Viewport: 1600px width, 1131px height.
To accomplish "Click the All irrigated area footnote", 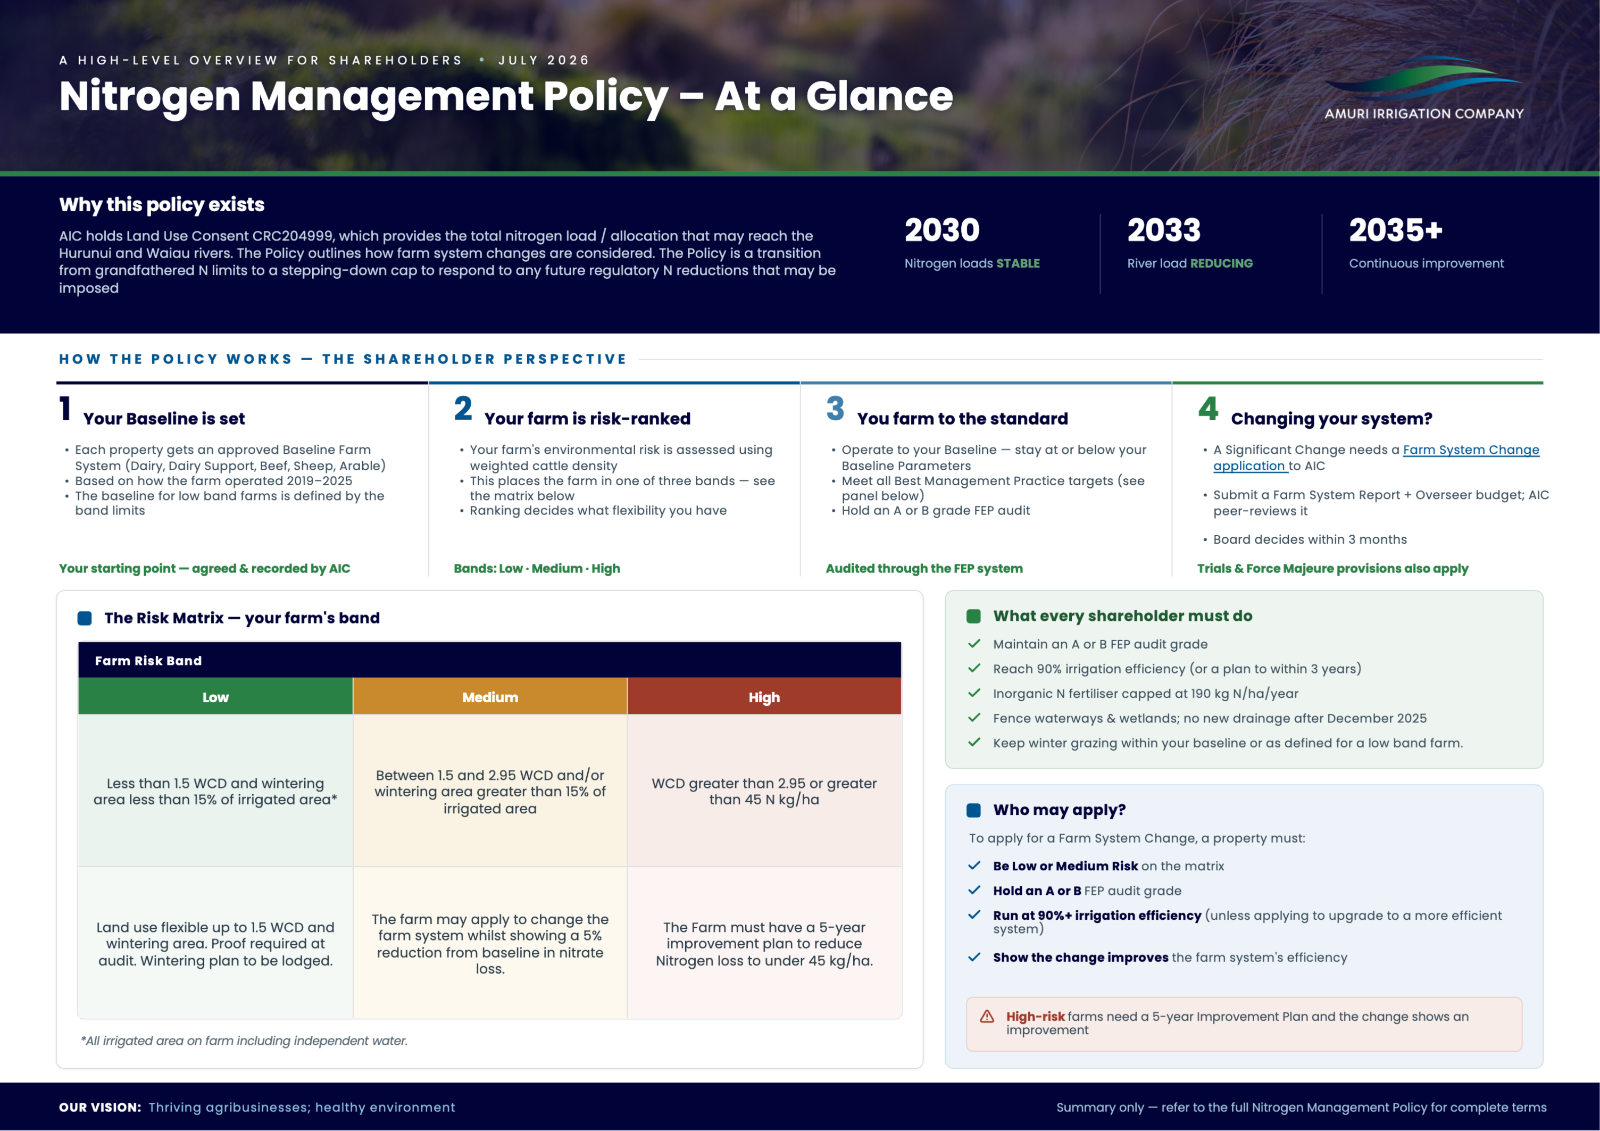I will 244,1041.
